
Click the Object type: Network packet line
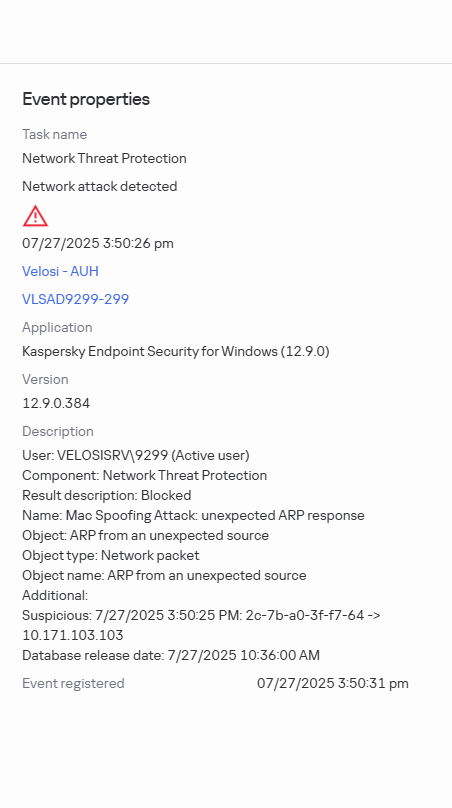coord(111,556)
